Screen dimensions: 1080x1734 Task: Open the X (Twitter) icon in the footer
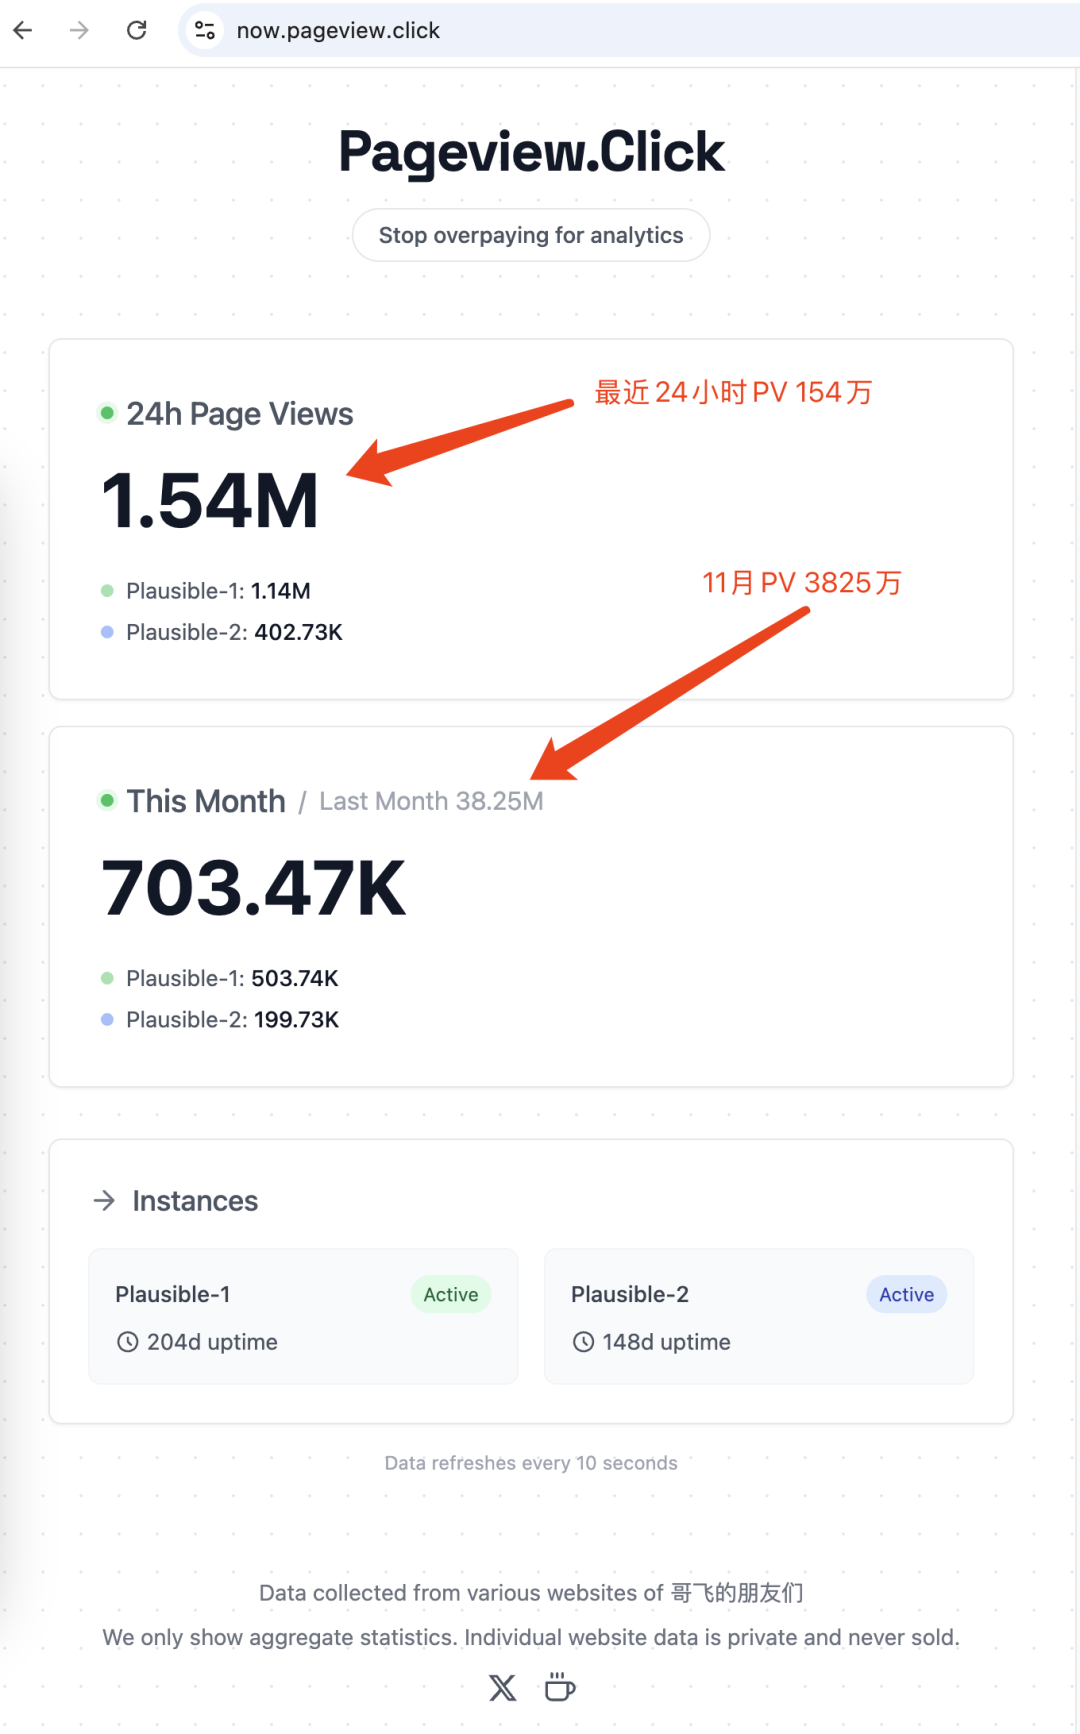coord(503,1688)
